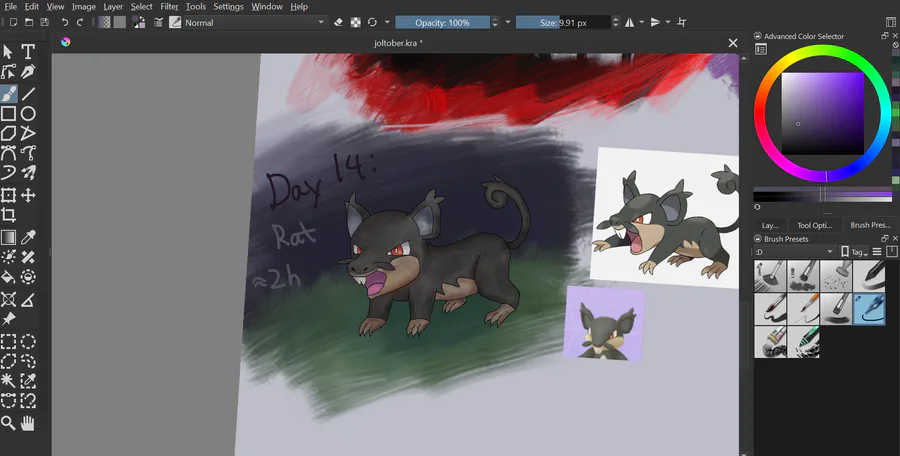Screen dimensions: 900x456
Task: Open dropdown arrow right of Opacity slider
Action: (507, 22)
